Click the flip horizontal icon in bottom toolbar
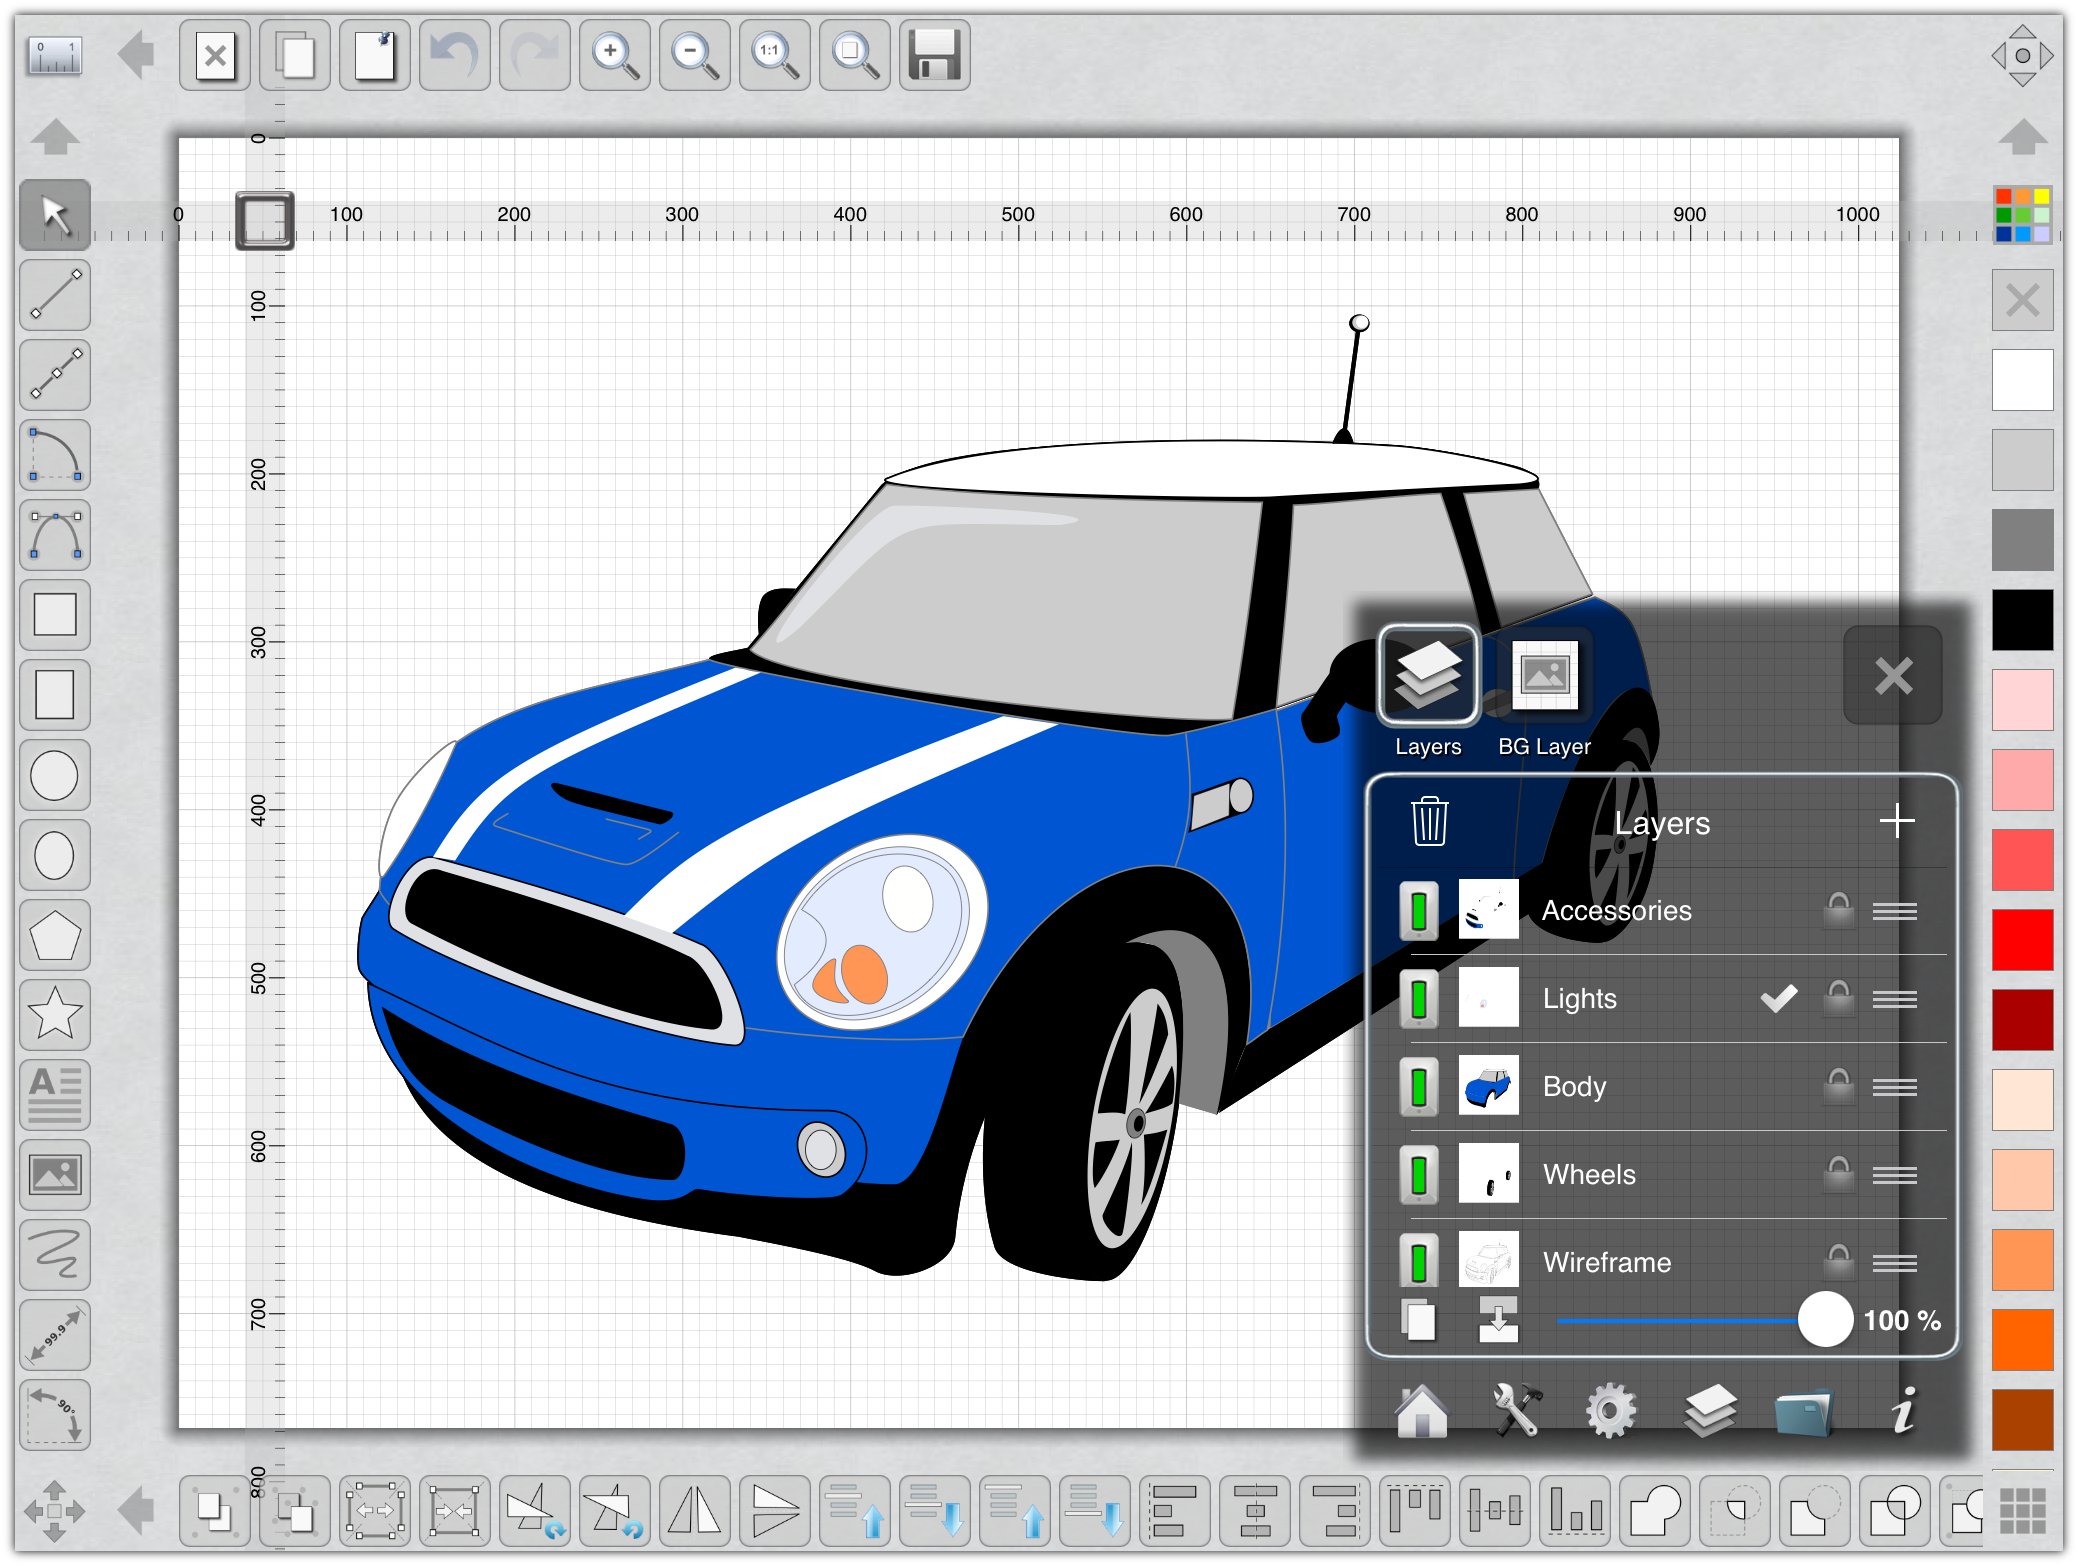2078x1566 pixels. point(694,1510)
